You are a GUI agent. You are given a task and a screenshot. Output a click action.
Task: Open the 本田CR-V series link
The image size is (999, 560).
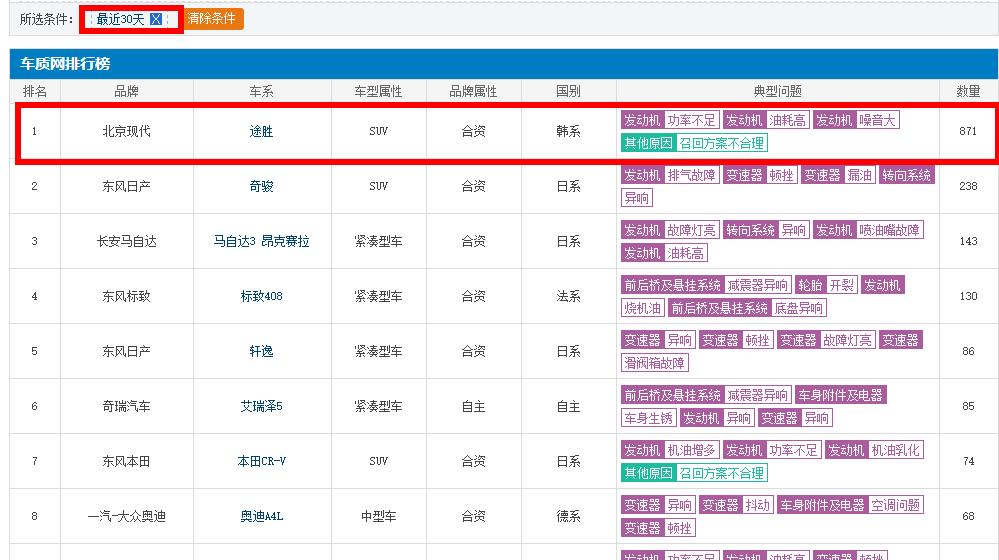pyautogui.click(x=261, y=461)
